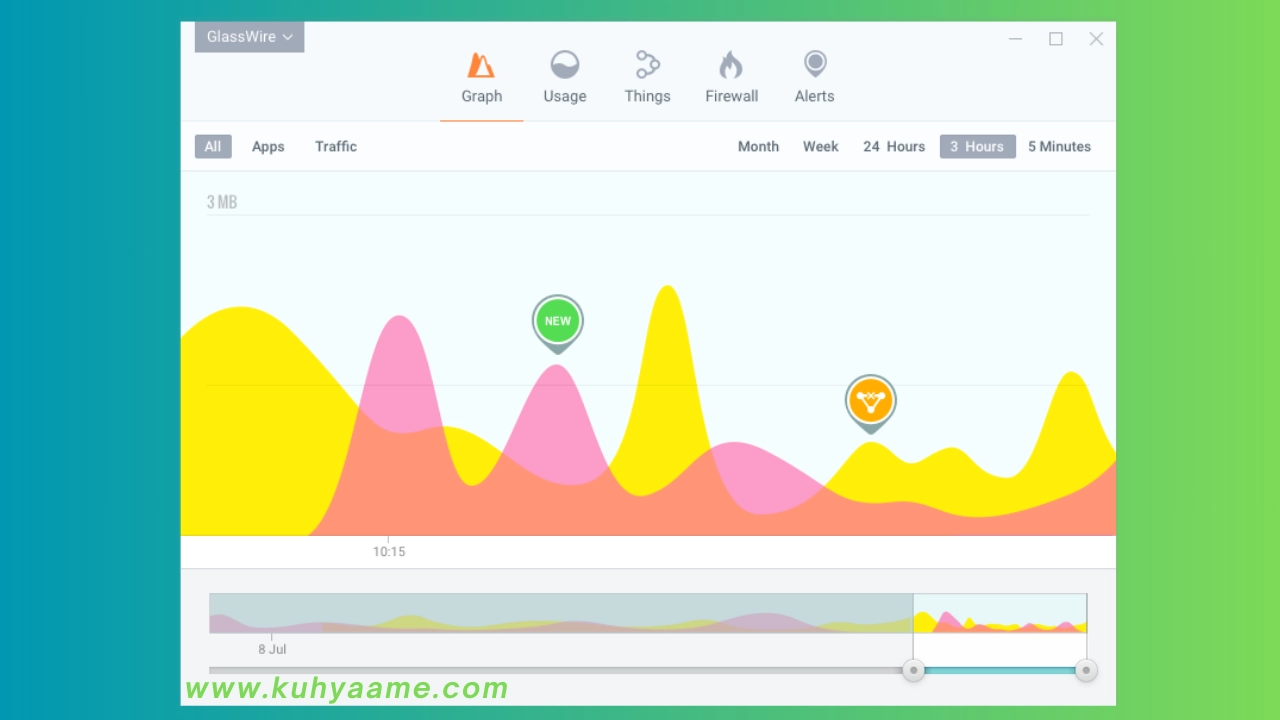Open the GlassWire menu dropdown
The width and height of the screenshot is (1280, 720).
coord(249,37)
